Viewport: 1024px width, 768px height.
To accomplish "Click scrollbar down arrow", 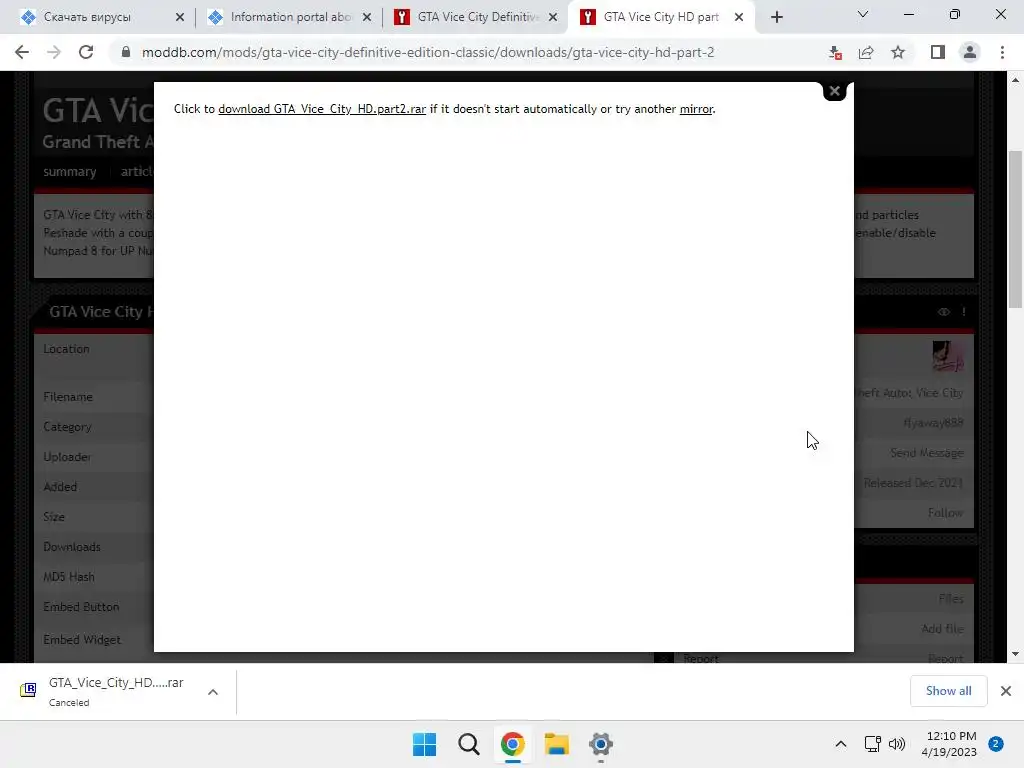I will 1015,654.
